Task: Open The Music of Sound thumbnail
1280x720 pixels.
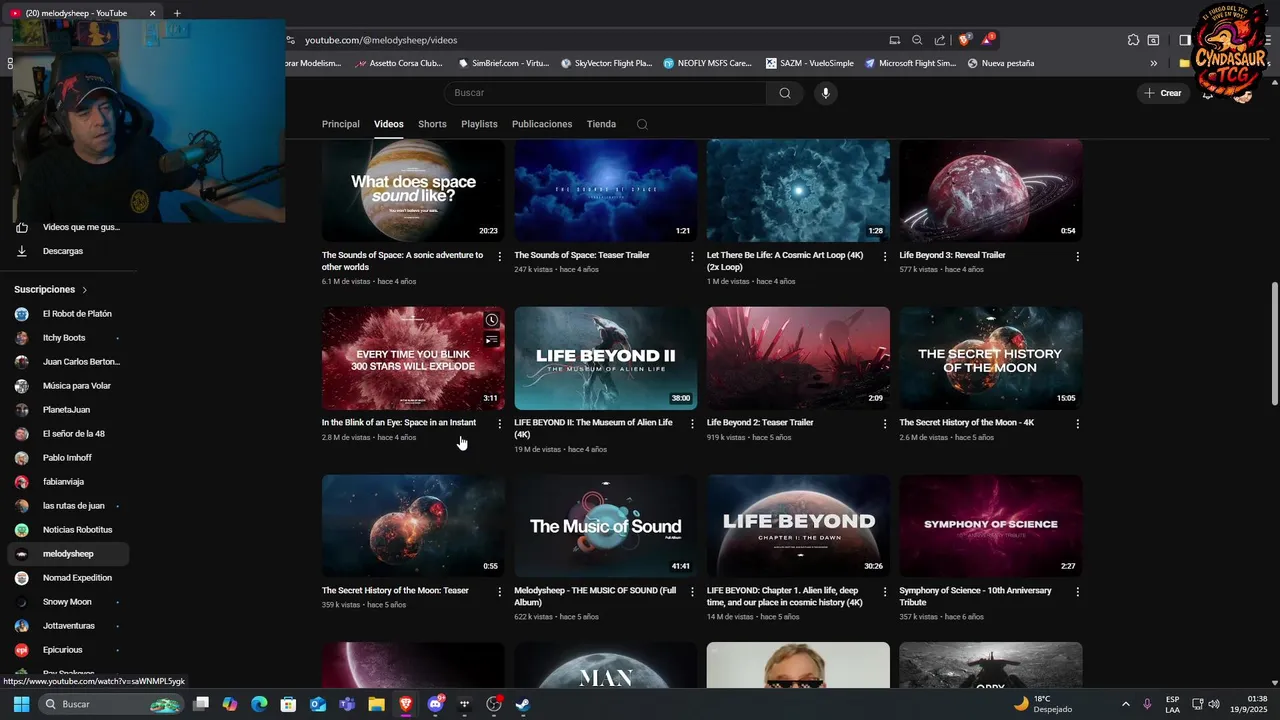Action: click(606, 526)
